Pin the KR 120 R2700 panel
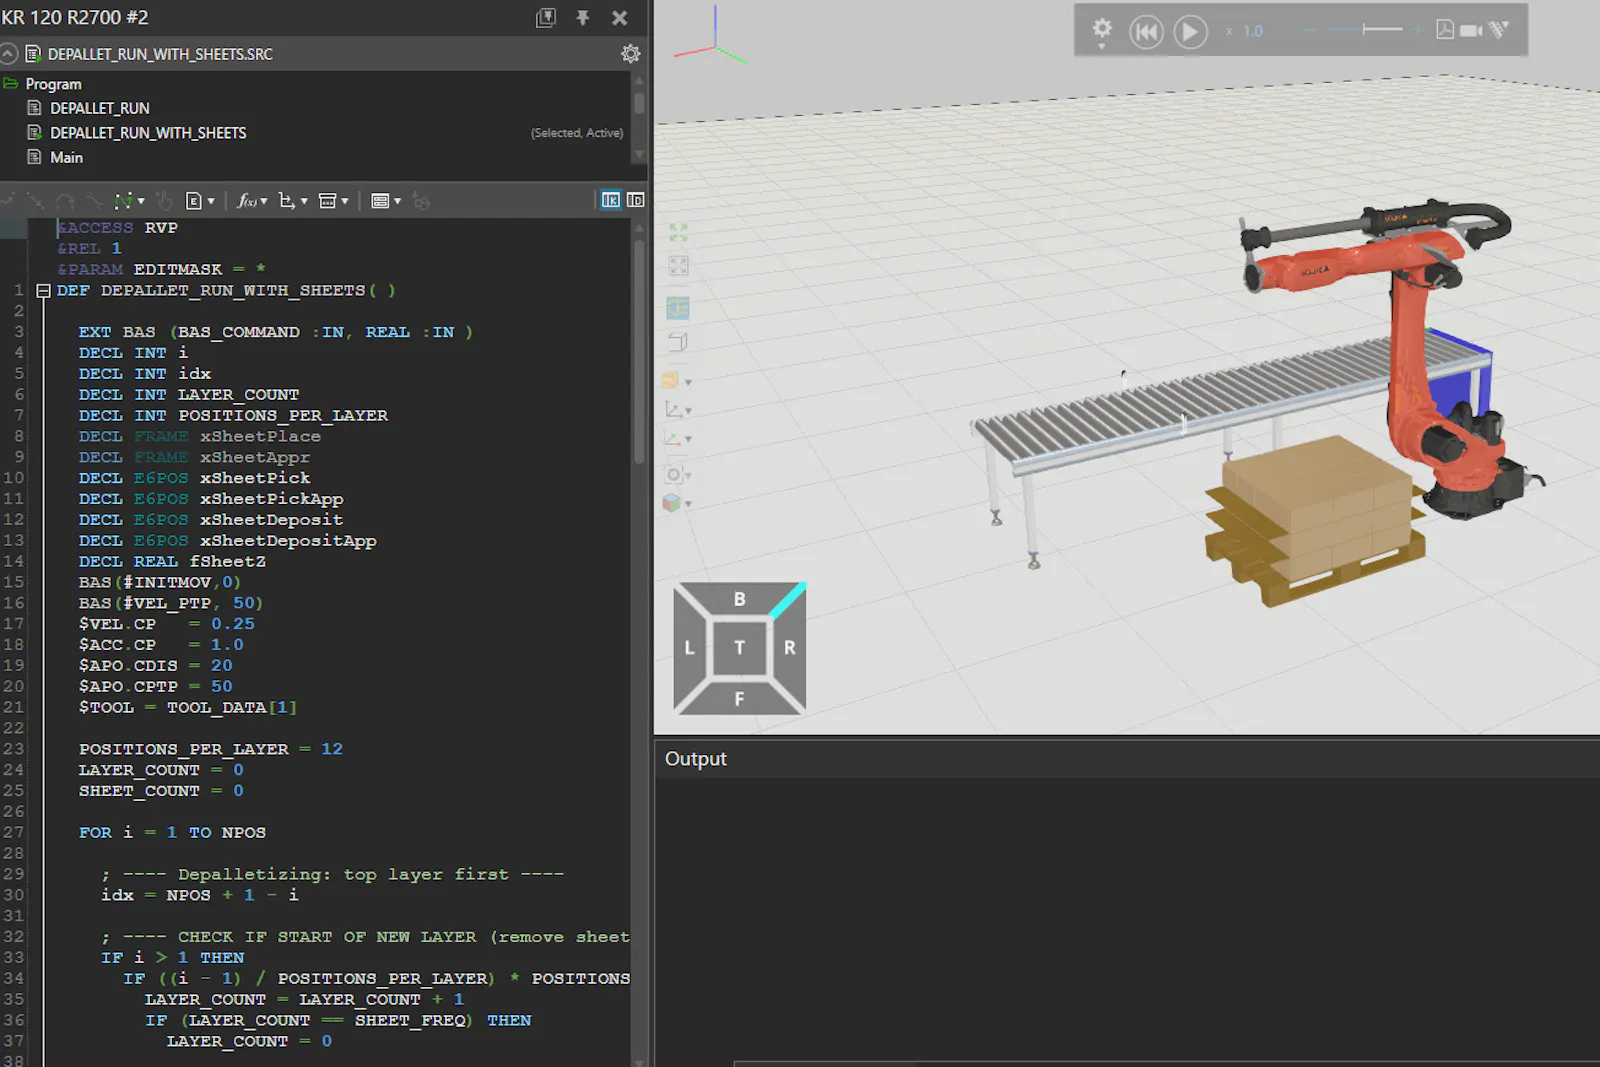 [x=583, y=18]
